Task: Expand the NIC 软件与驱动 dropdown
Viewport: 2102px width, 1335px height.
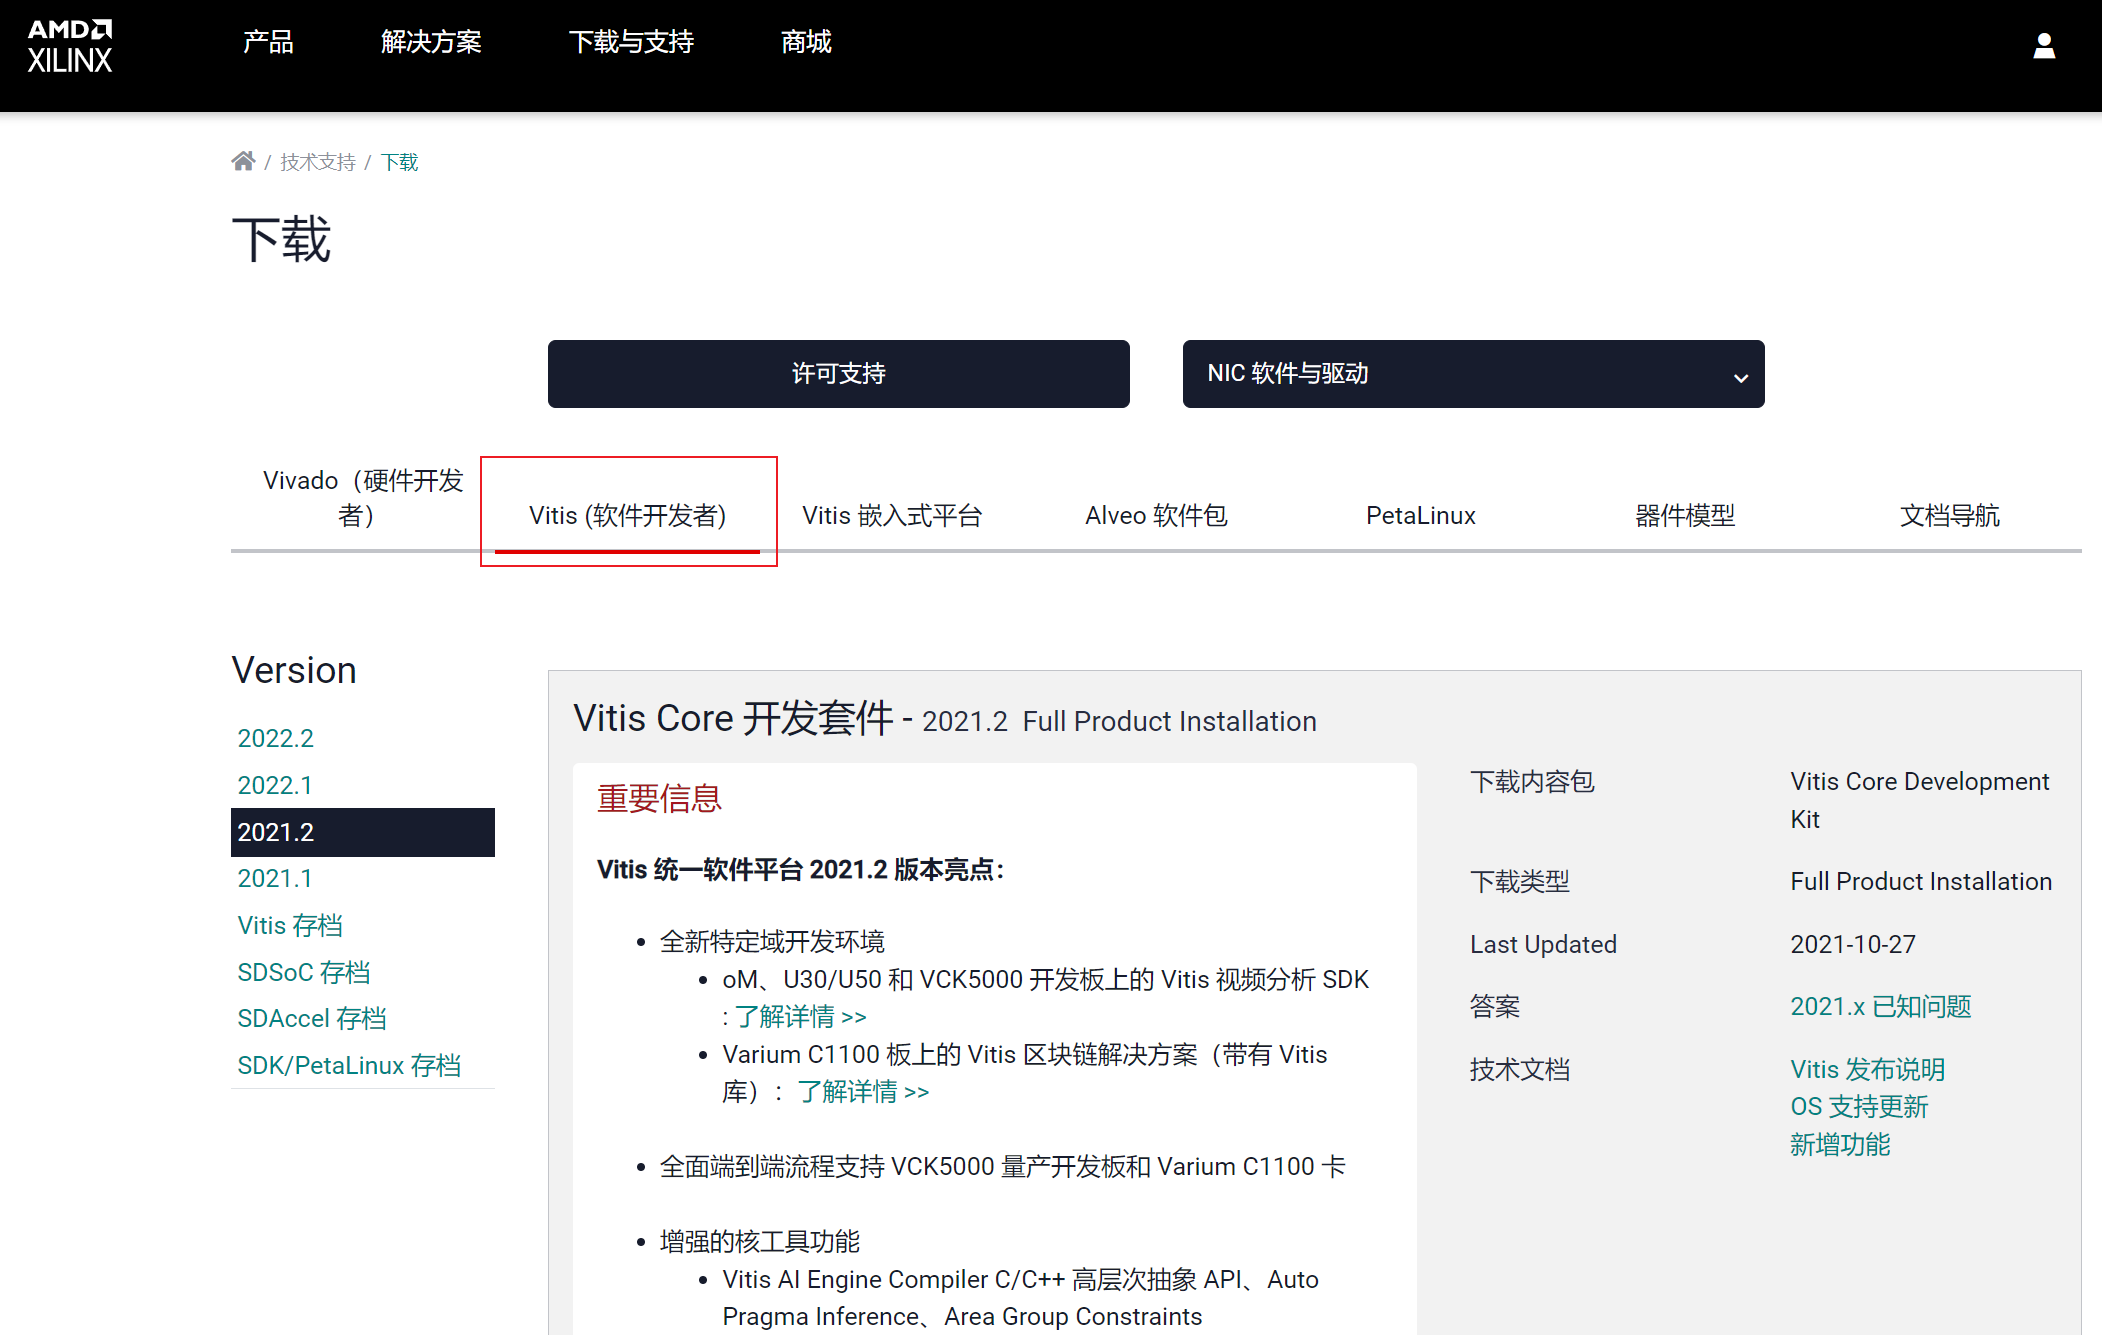Action: [1474, 374]
